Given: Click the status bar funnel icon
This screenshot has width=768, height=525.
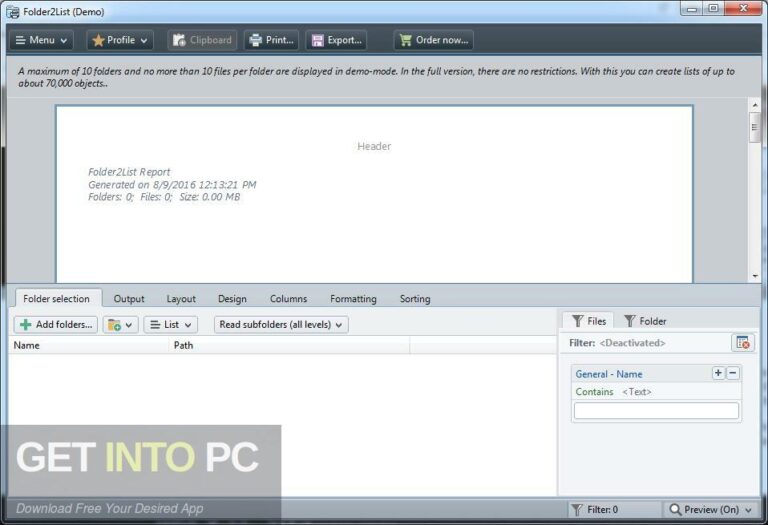Looking at the screenshot, I should [577, 510].
